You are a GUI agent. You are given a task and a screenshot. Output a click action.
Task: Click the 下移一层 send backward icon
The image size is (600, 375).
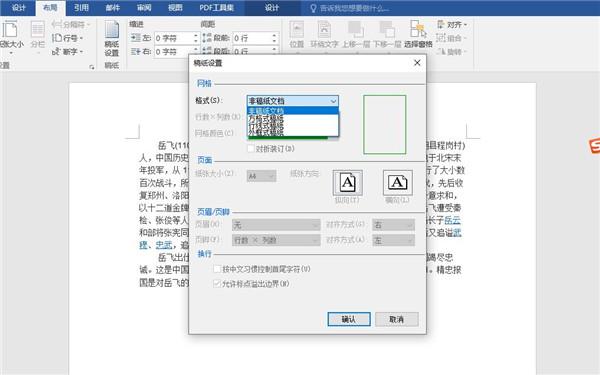click(x=387, y=35)
